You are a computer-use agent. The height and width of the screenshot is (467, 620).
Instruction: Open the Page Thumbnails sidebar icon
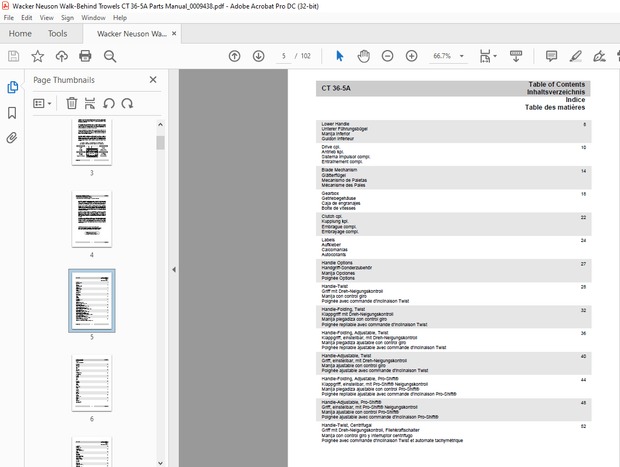pyautogui.click(x=12, y=87)
